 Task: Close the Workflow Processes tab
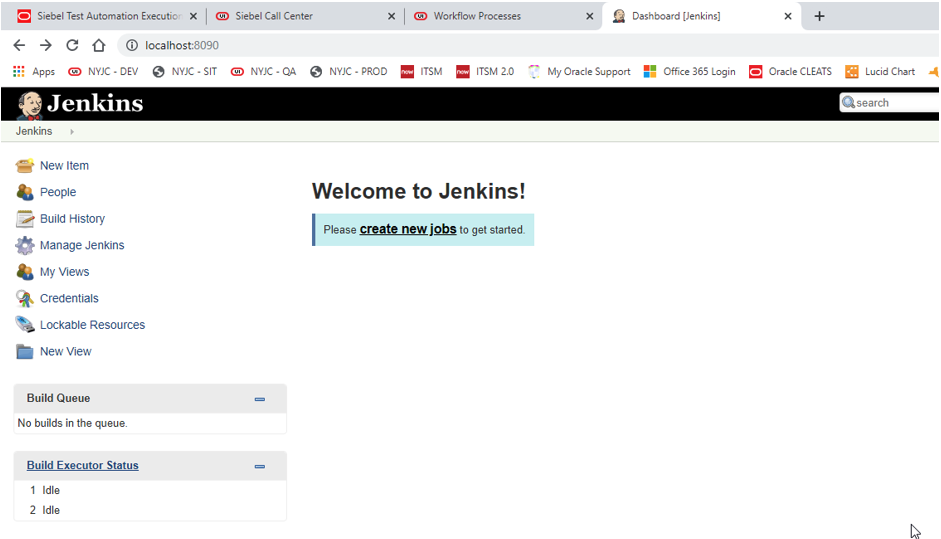(589, 16)
